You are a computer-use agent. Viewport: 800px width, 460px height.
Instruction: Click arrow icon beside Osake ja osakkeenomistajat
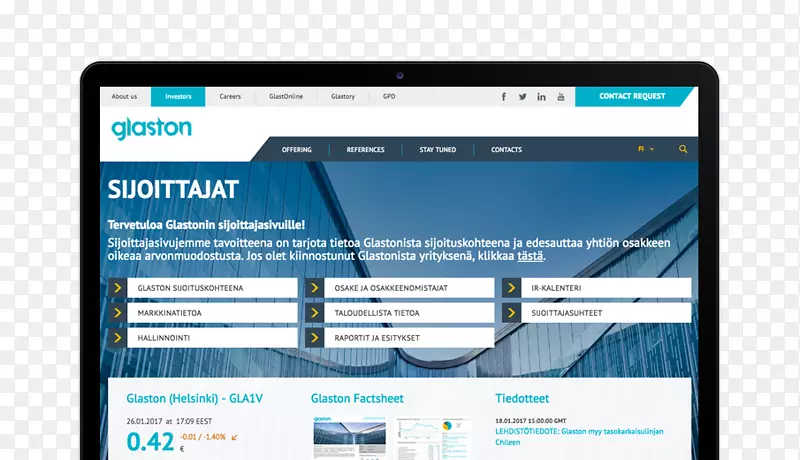pyautogui.click(x=314, y=288)
